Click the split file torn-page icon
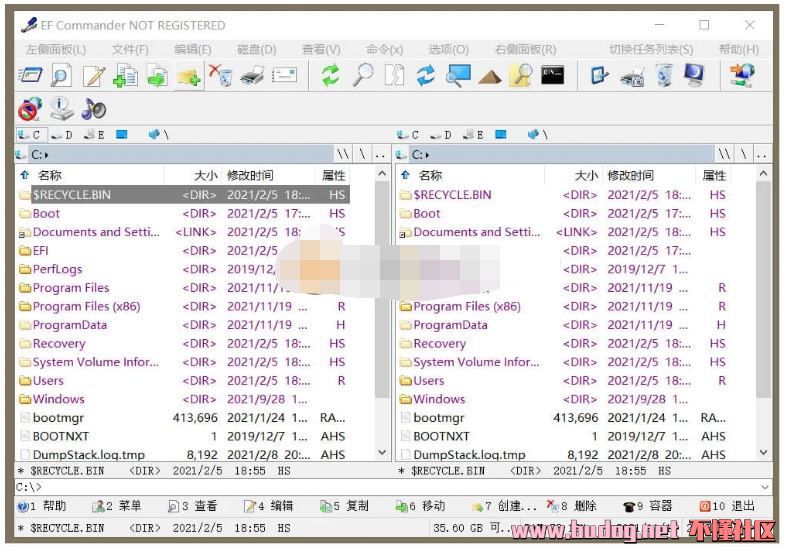This screenshot has height=551, width=785. (395, 76)
